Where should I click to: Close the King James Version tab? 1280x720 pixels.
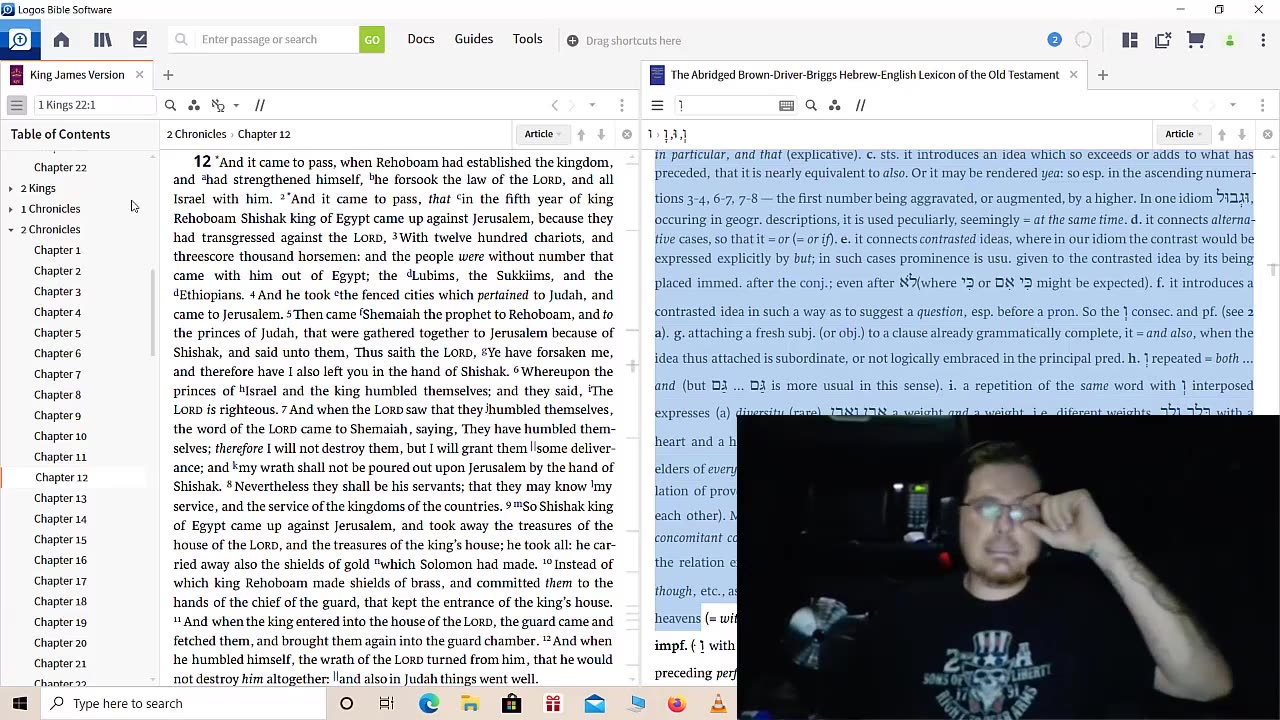click(x=139, y=75)
